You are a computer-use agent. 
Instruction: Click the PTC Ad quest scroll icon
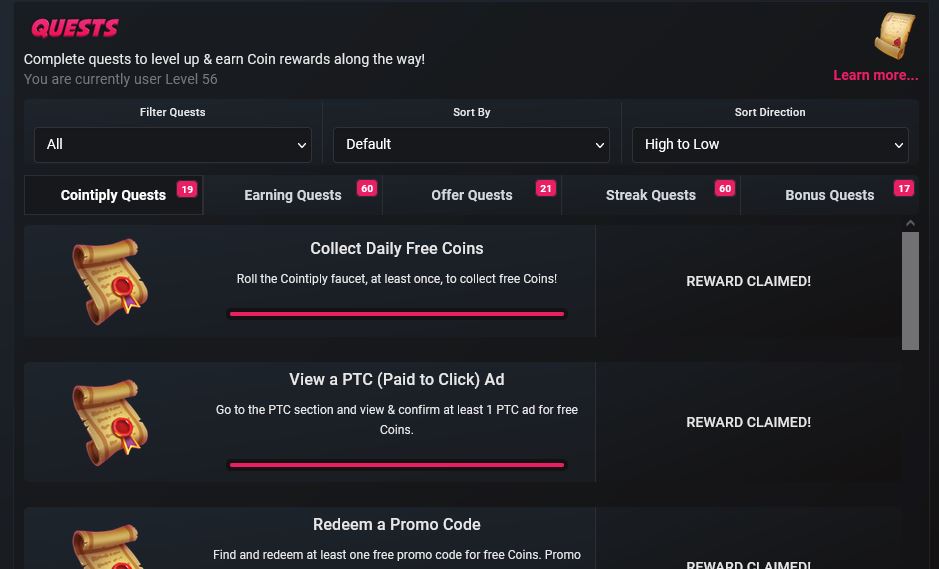110,422
